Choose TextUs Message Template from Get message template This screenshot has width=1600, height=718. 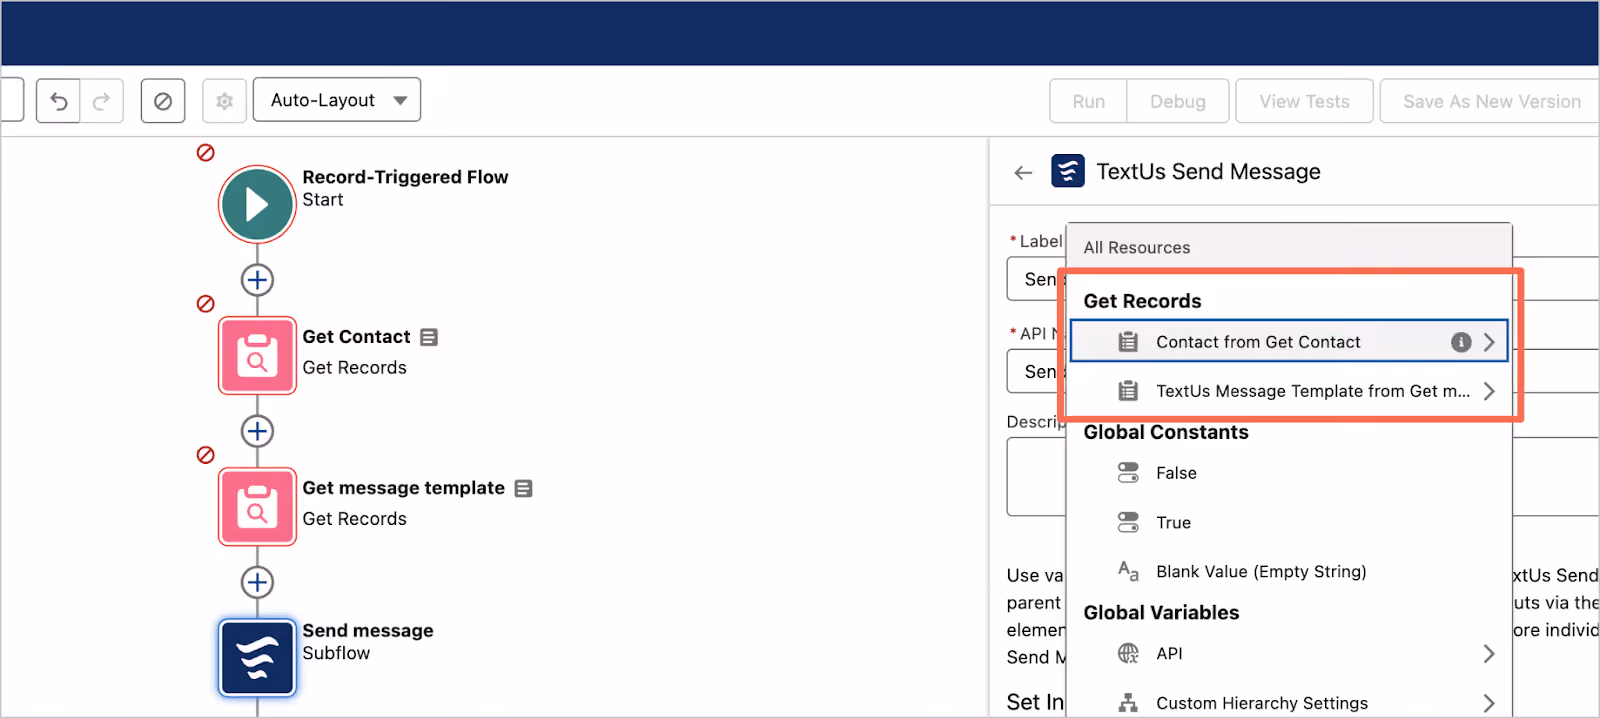pyautogui.click(x=1288, y=391)
